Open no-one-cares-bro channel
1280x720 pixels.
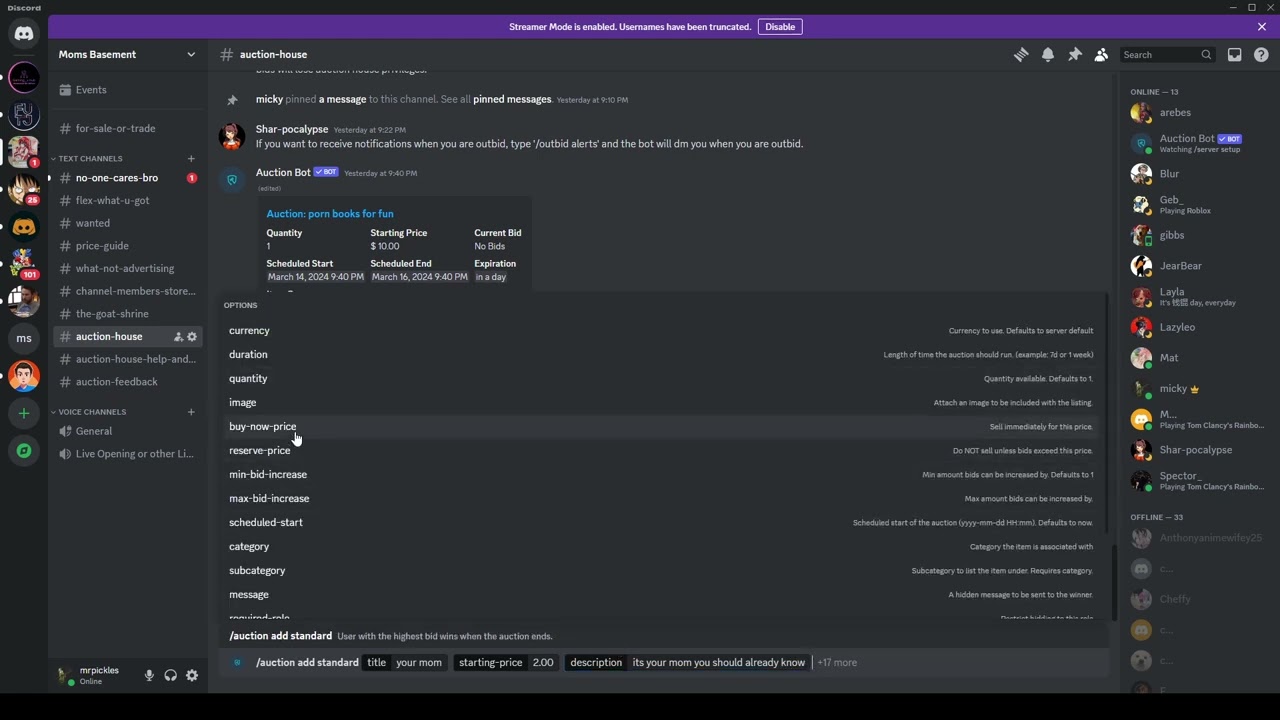[x=127, y=178]
